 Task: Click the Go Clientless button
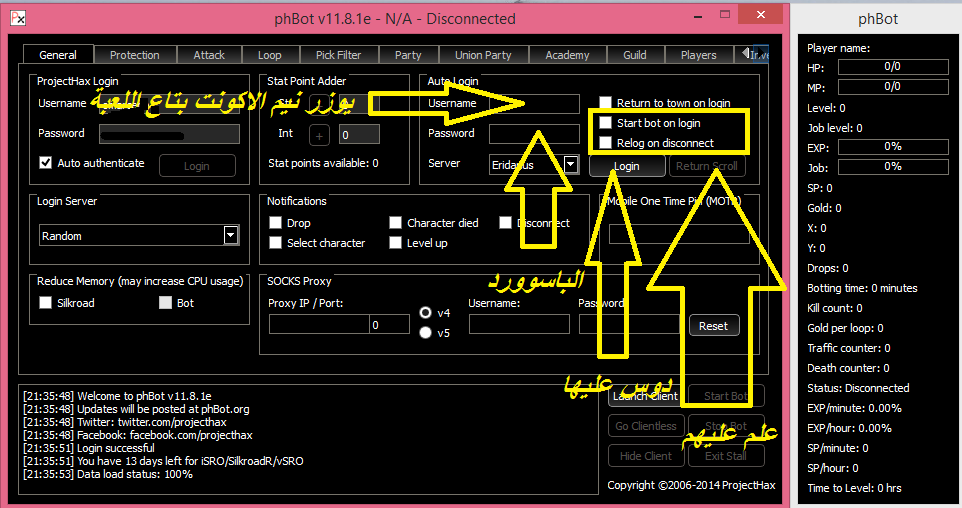[645, 426]
